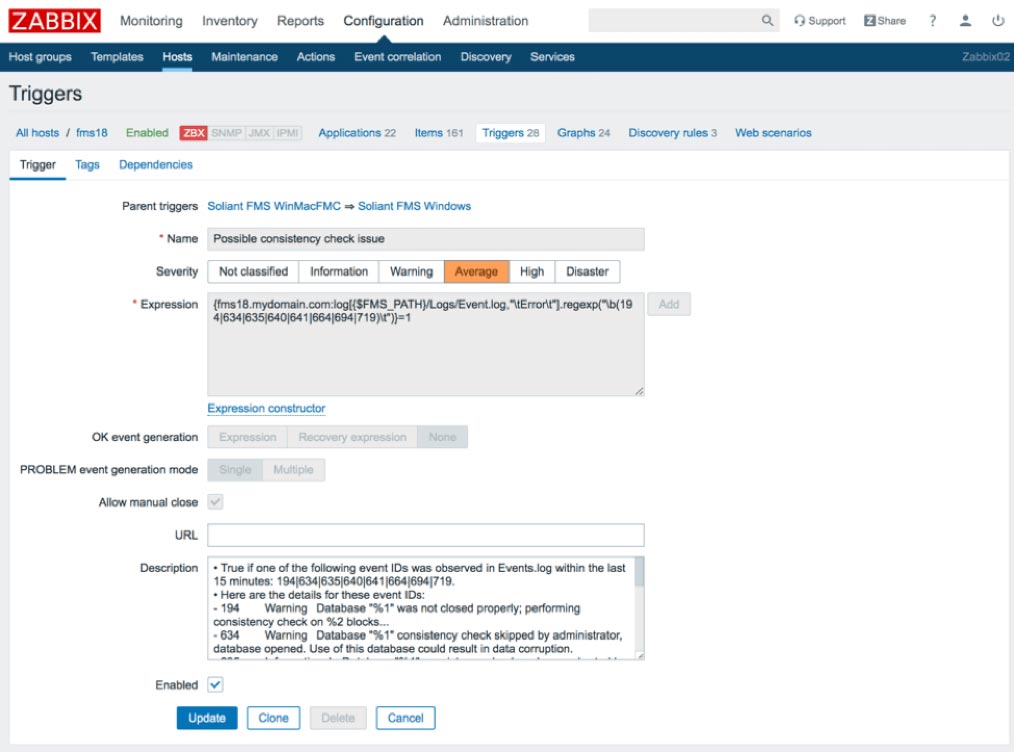Click the Share Z icon
The image size is (1014, 752).
point(870,21)
